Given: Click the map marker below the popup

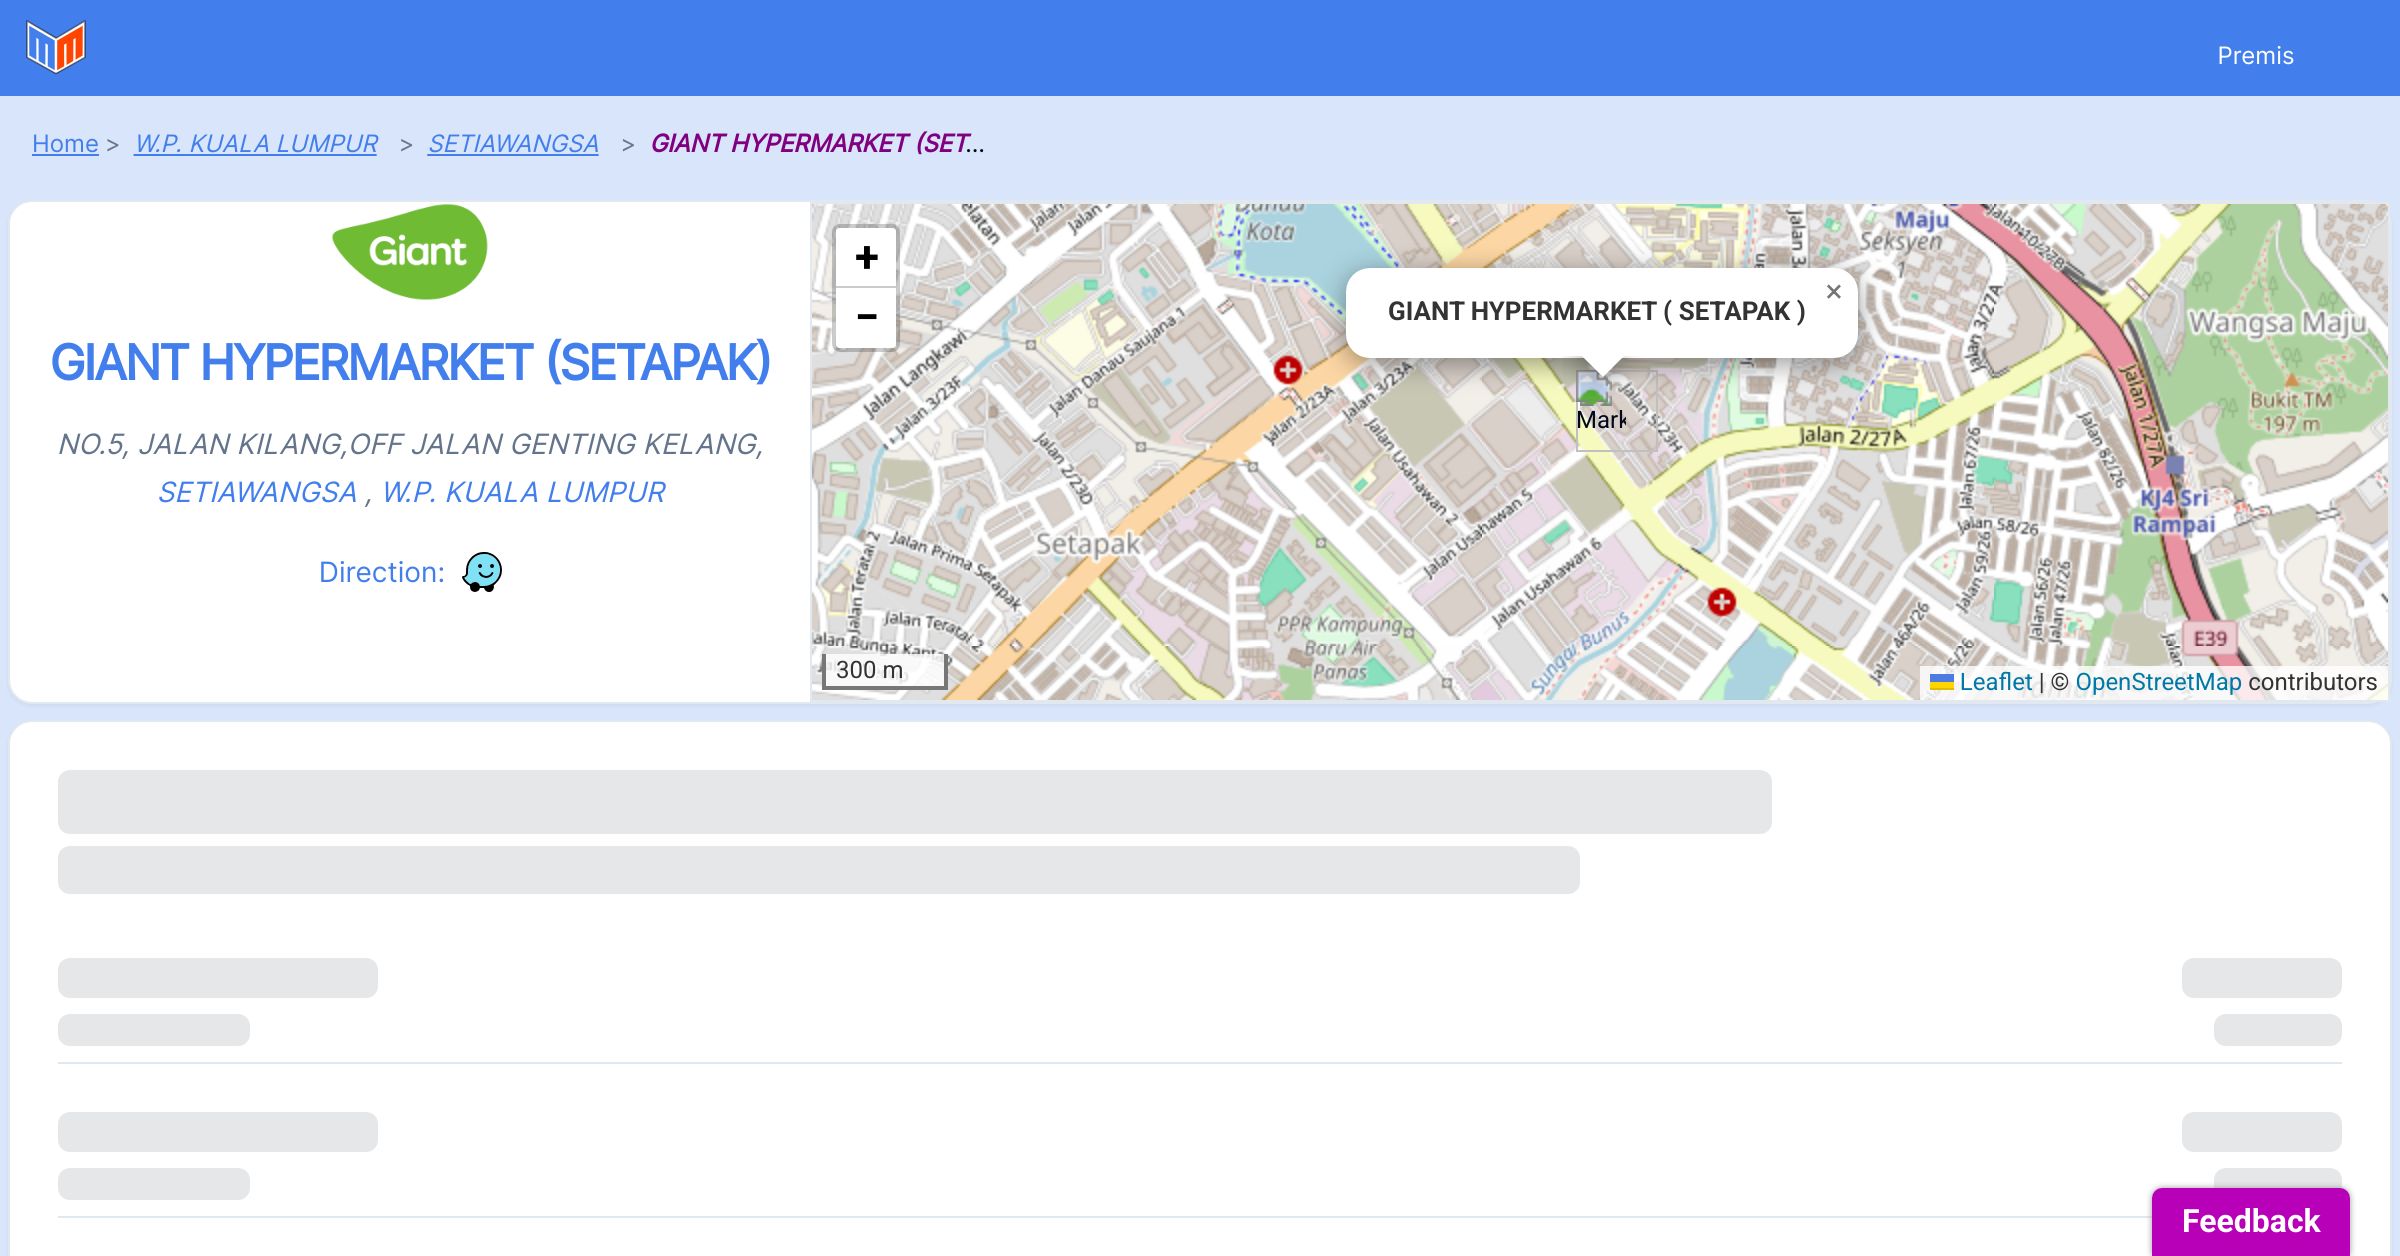Looking at the screenshot, I should tap(1598, 404).
